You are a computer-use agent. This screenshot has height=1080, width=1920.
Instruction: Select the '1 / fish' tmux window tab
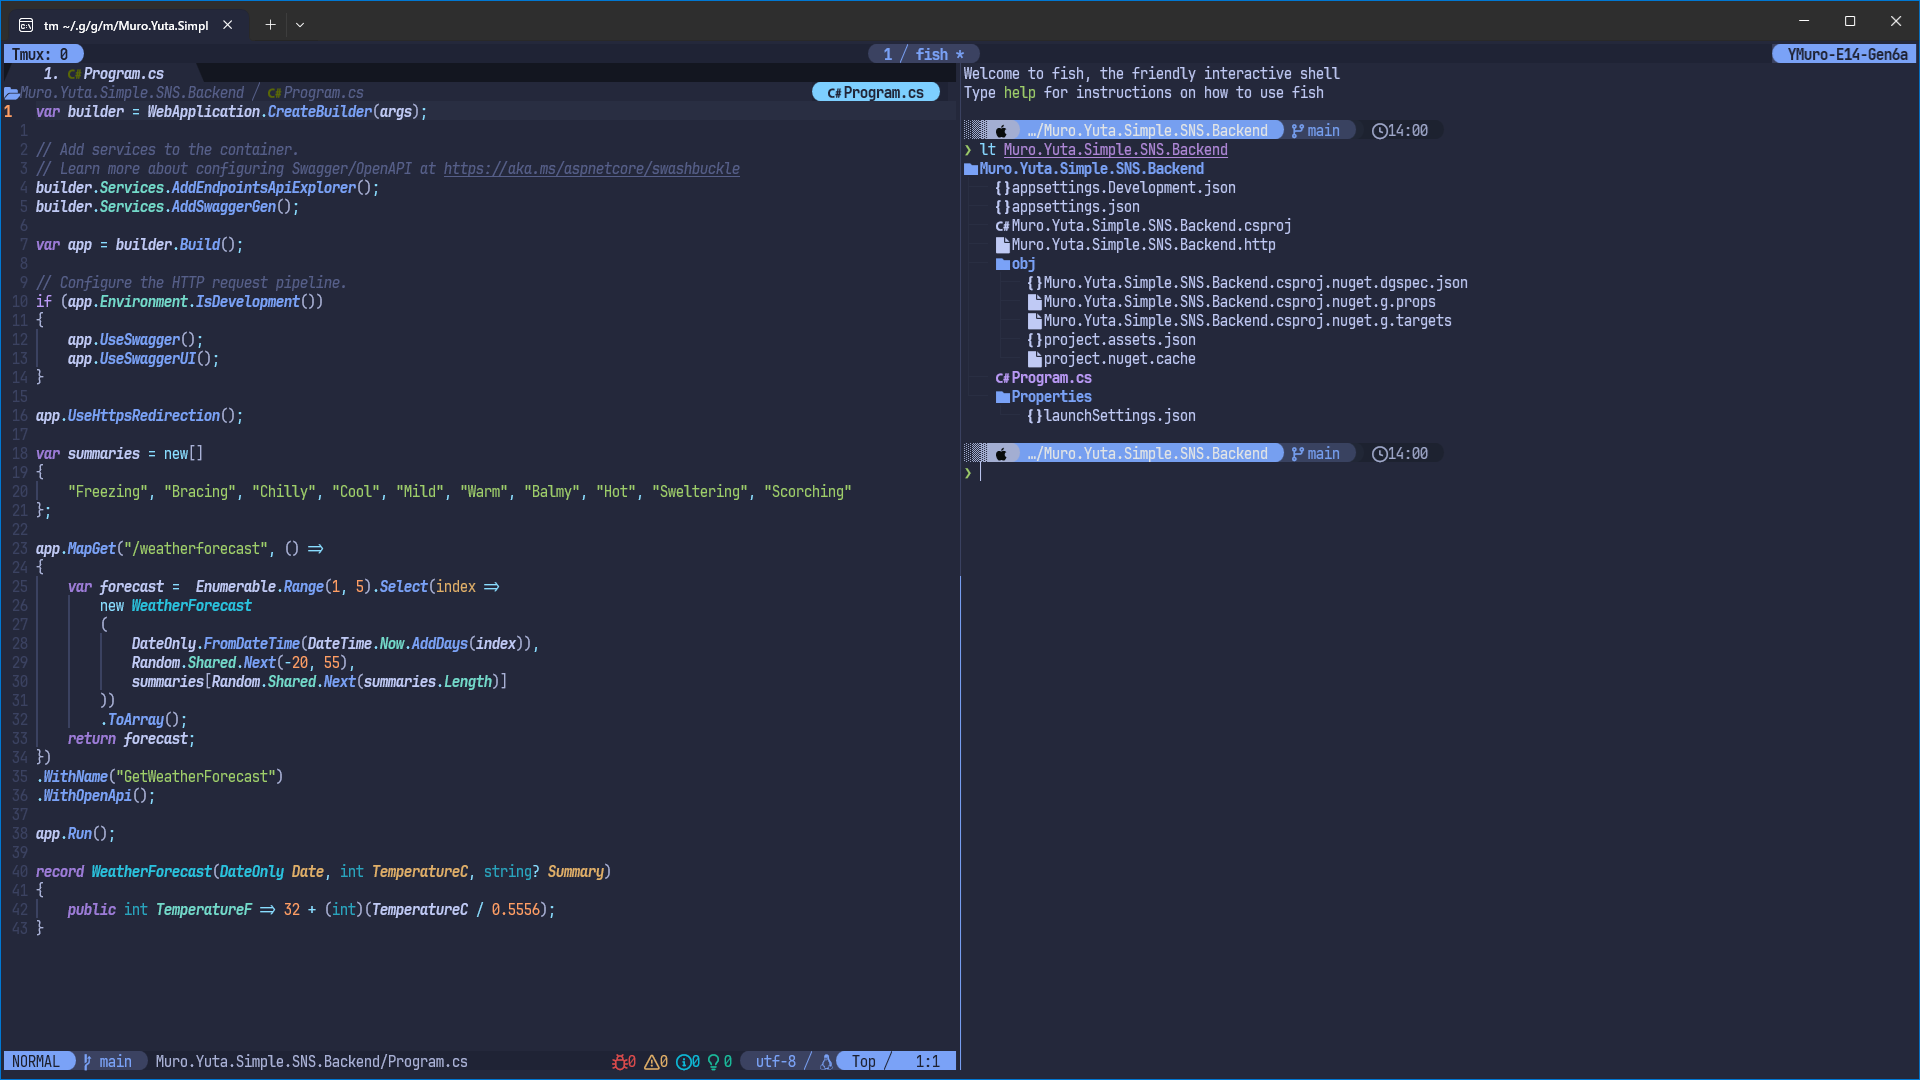(924, 54)
